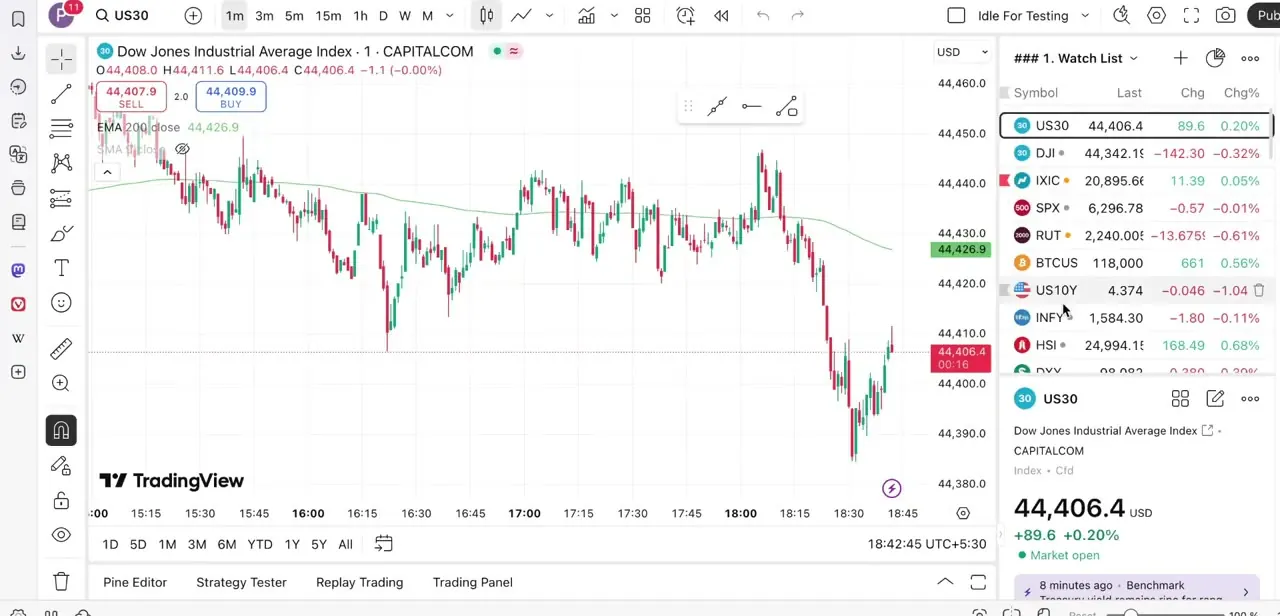Viewport: 1280px width, 616px height.
Task: Click the compare or add symbol plus icon
Action: click(193, 15)
